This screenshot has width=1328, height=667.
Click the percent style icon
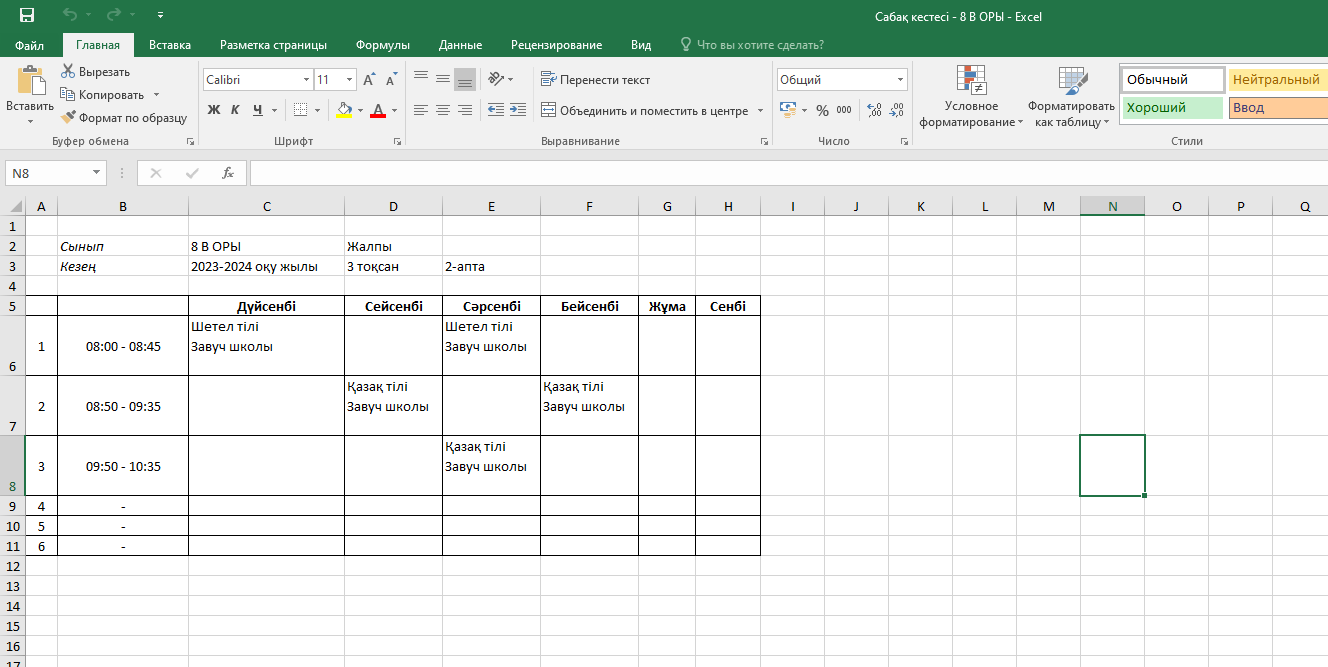click(x=822, y=111)
